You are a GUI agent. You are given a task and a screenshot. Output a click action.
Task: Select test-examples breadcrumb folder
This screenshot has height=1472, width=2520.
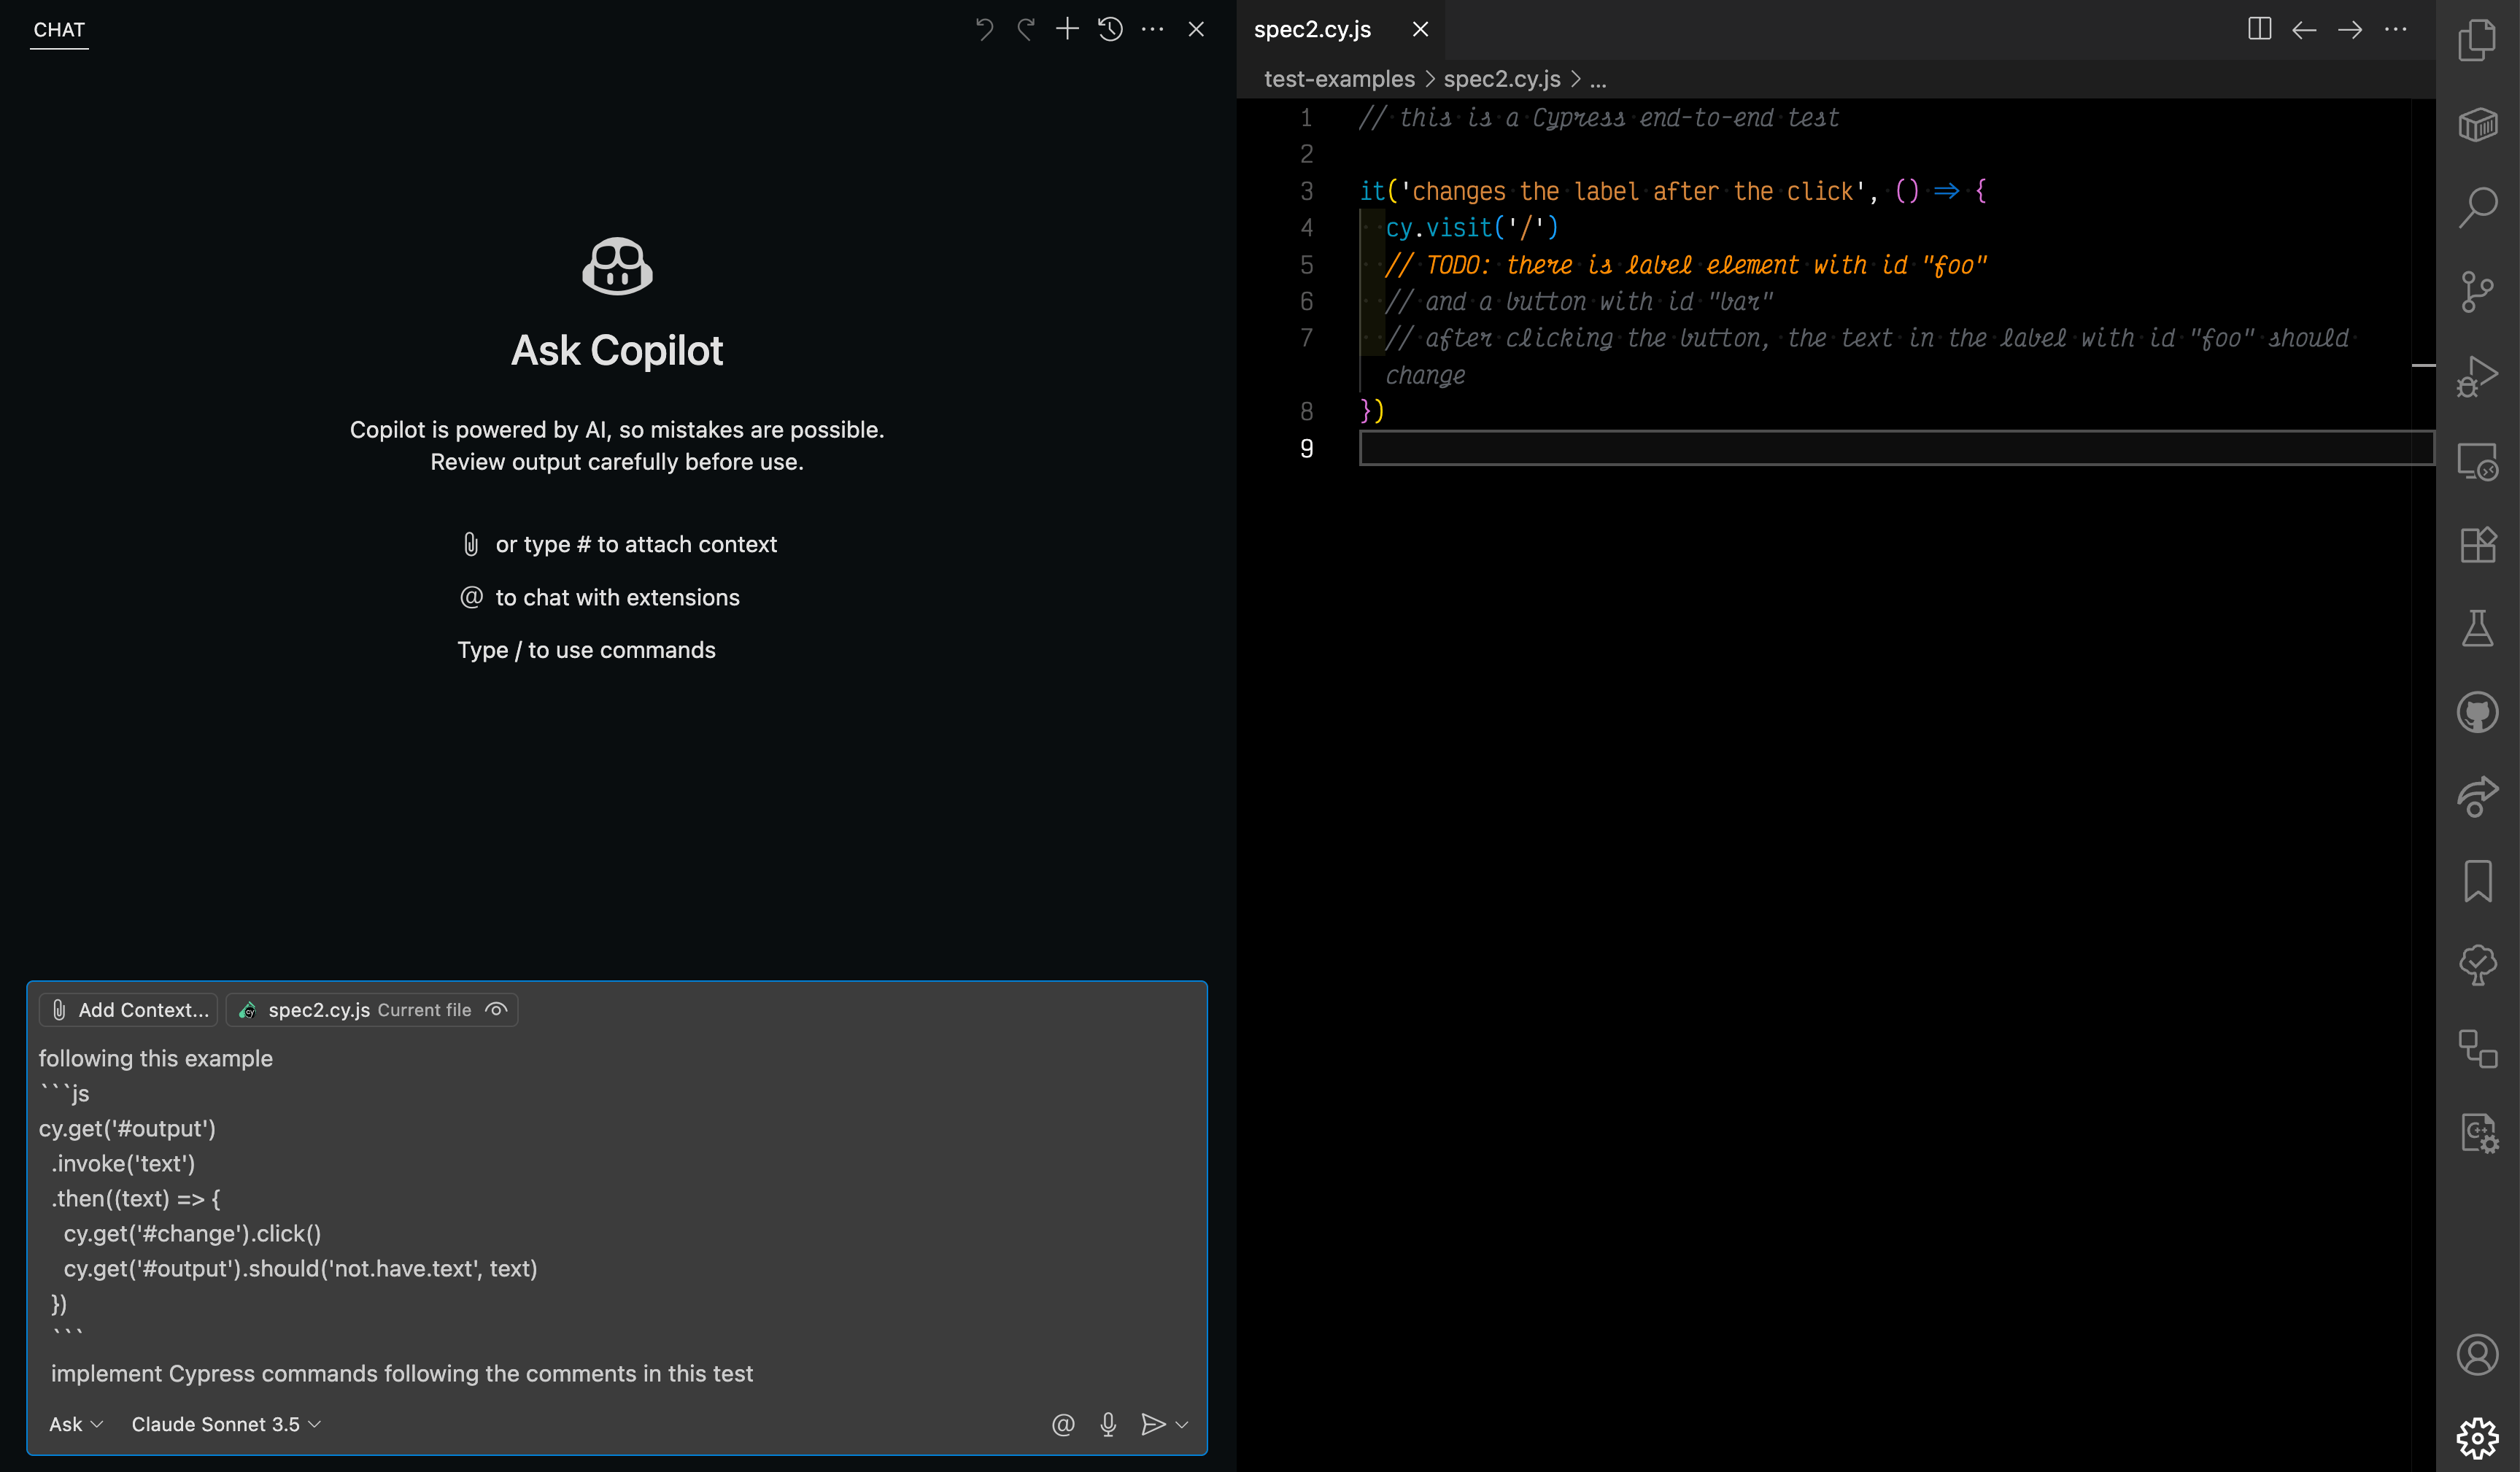click(1339, 79)
